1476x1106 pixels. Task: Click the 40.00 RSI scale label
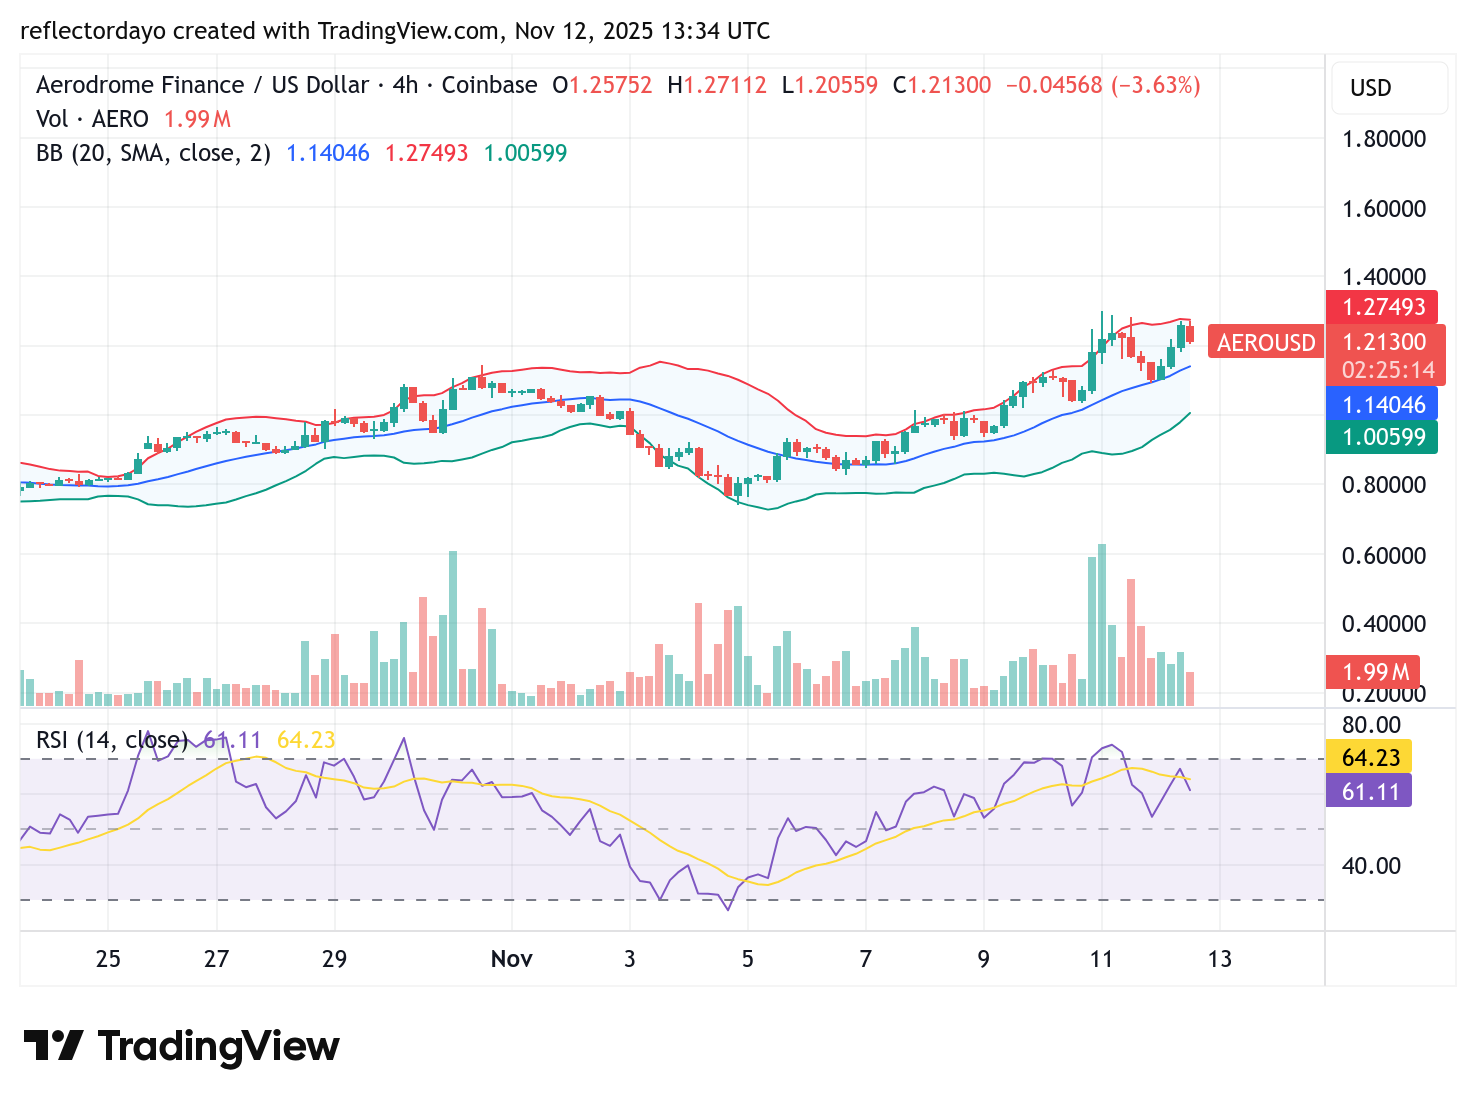pyautogui.click(x=1371, y=866)
